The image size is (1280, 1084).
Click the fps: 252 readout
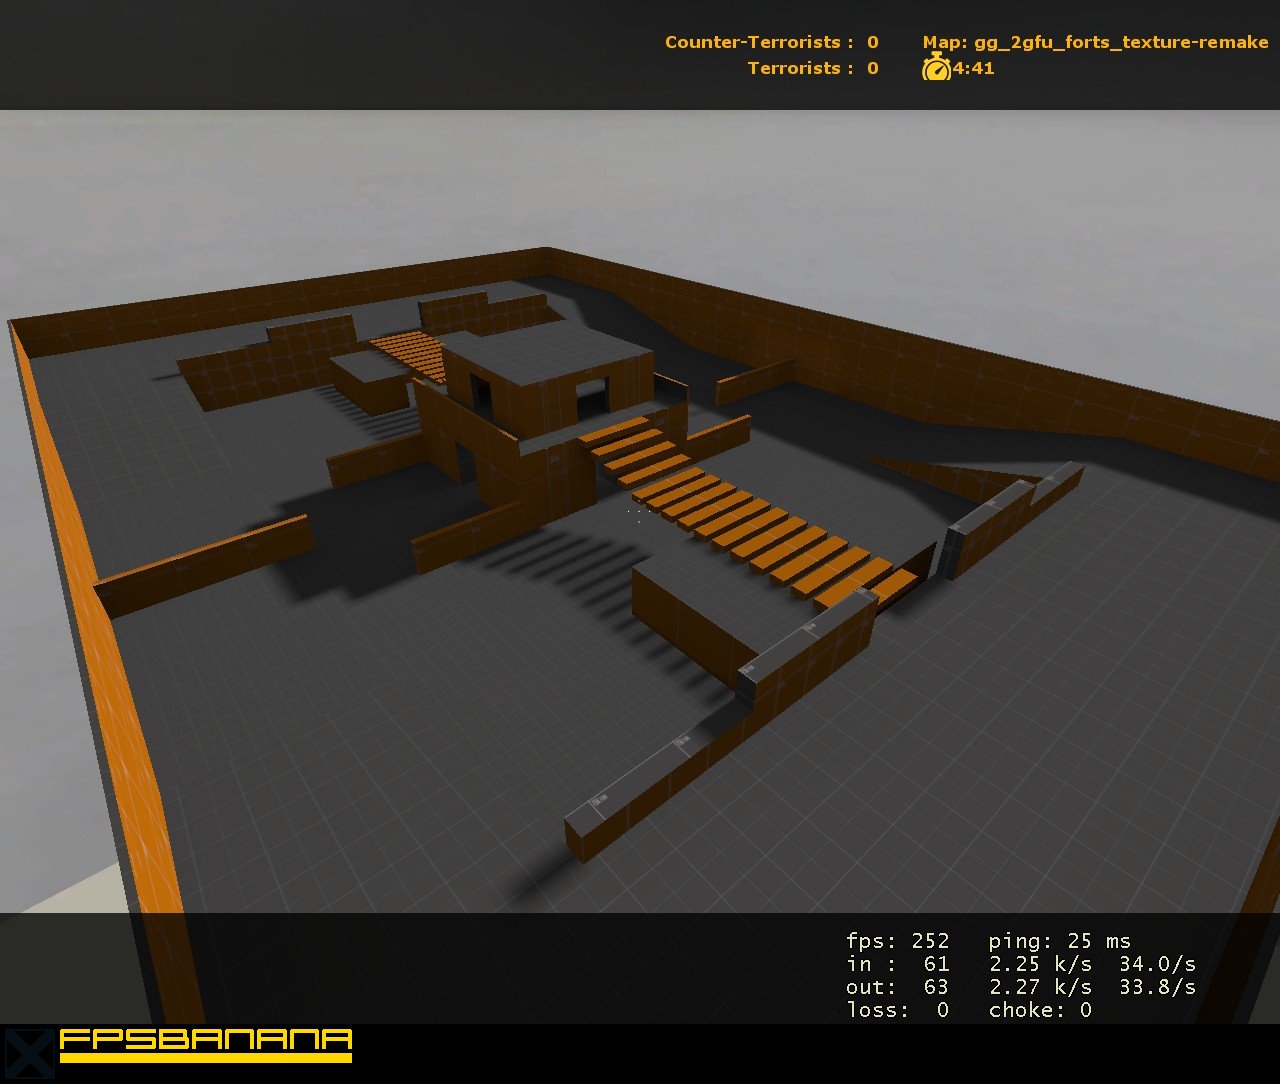point(897,941)
